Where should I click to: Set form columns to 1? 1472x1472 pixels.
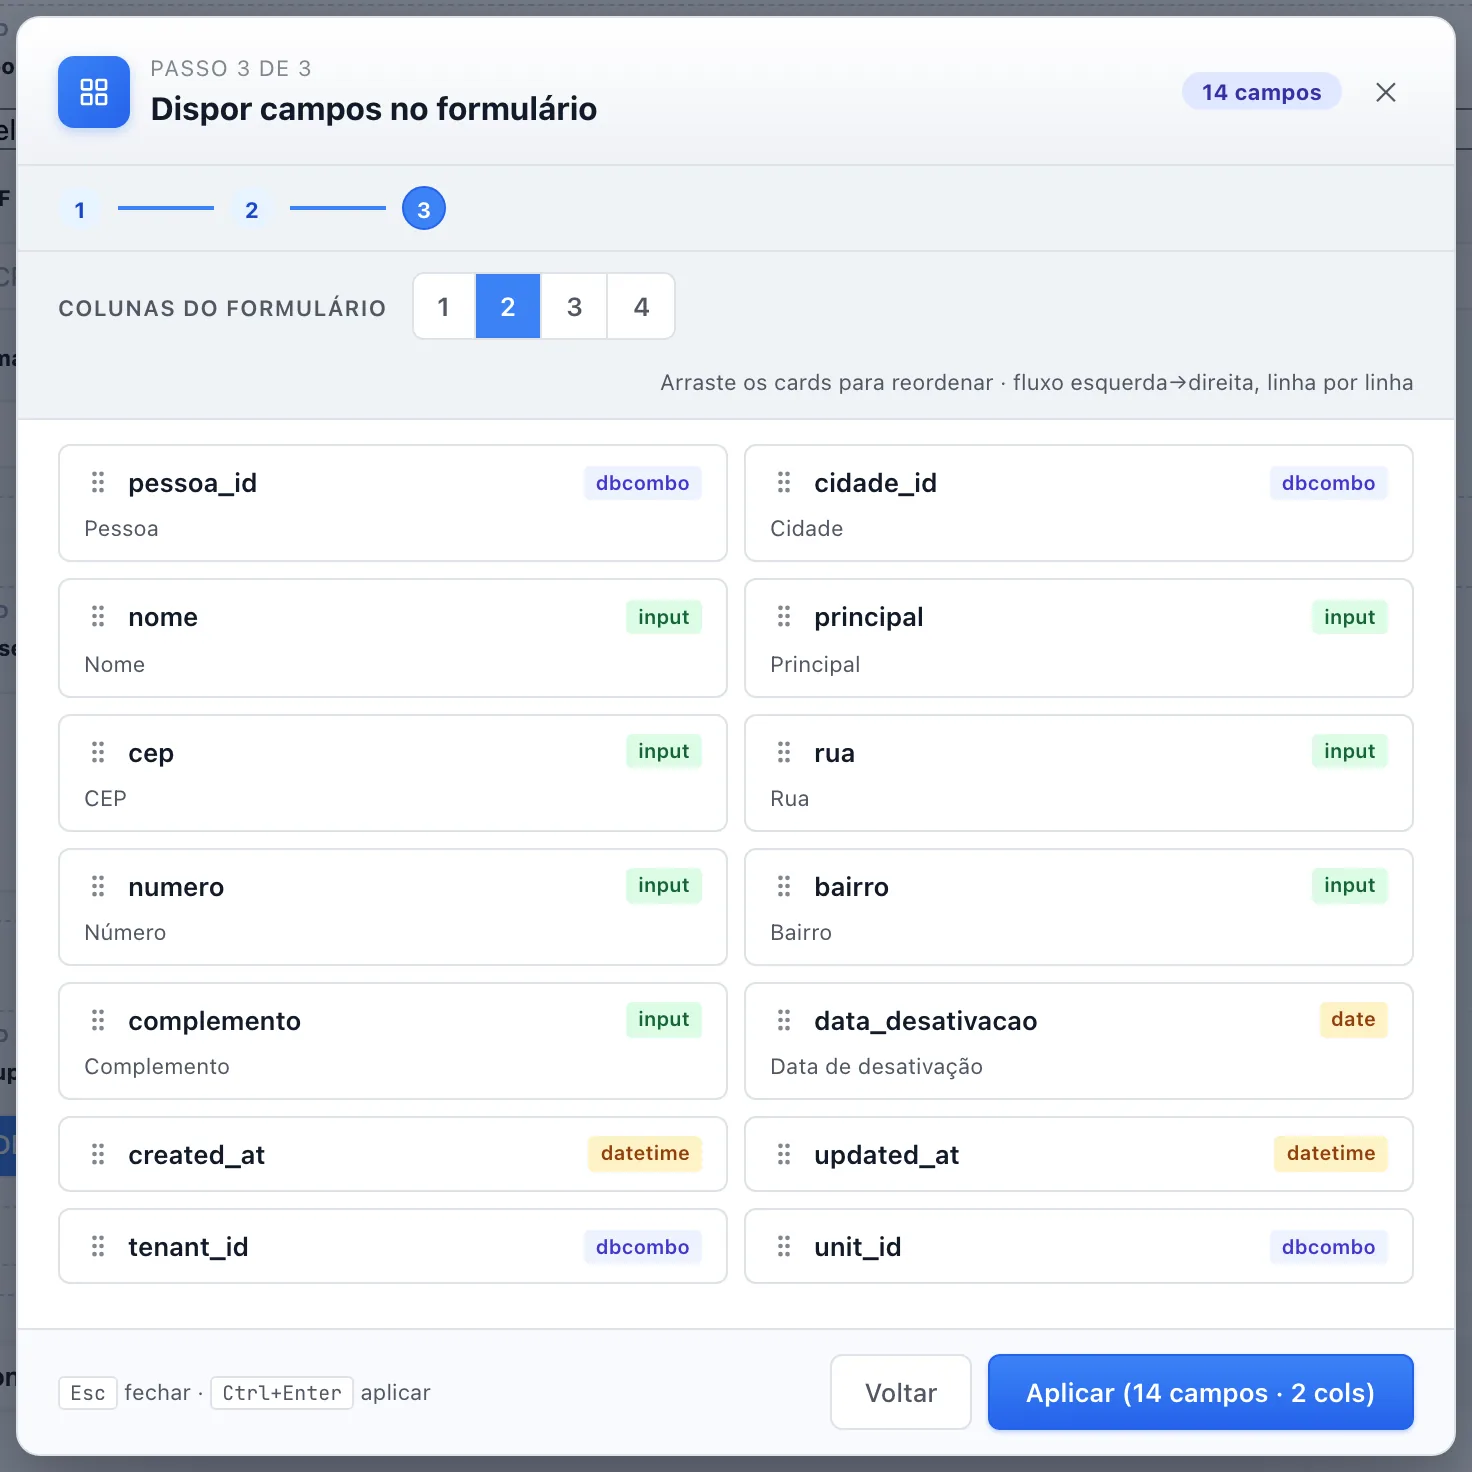point(444,307)
